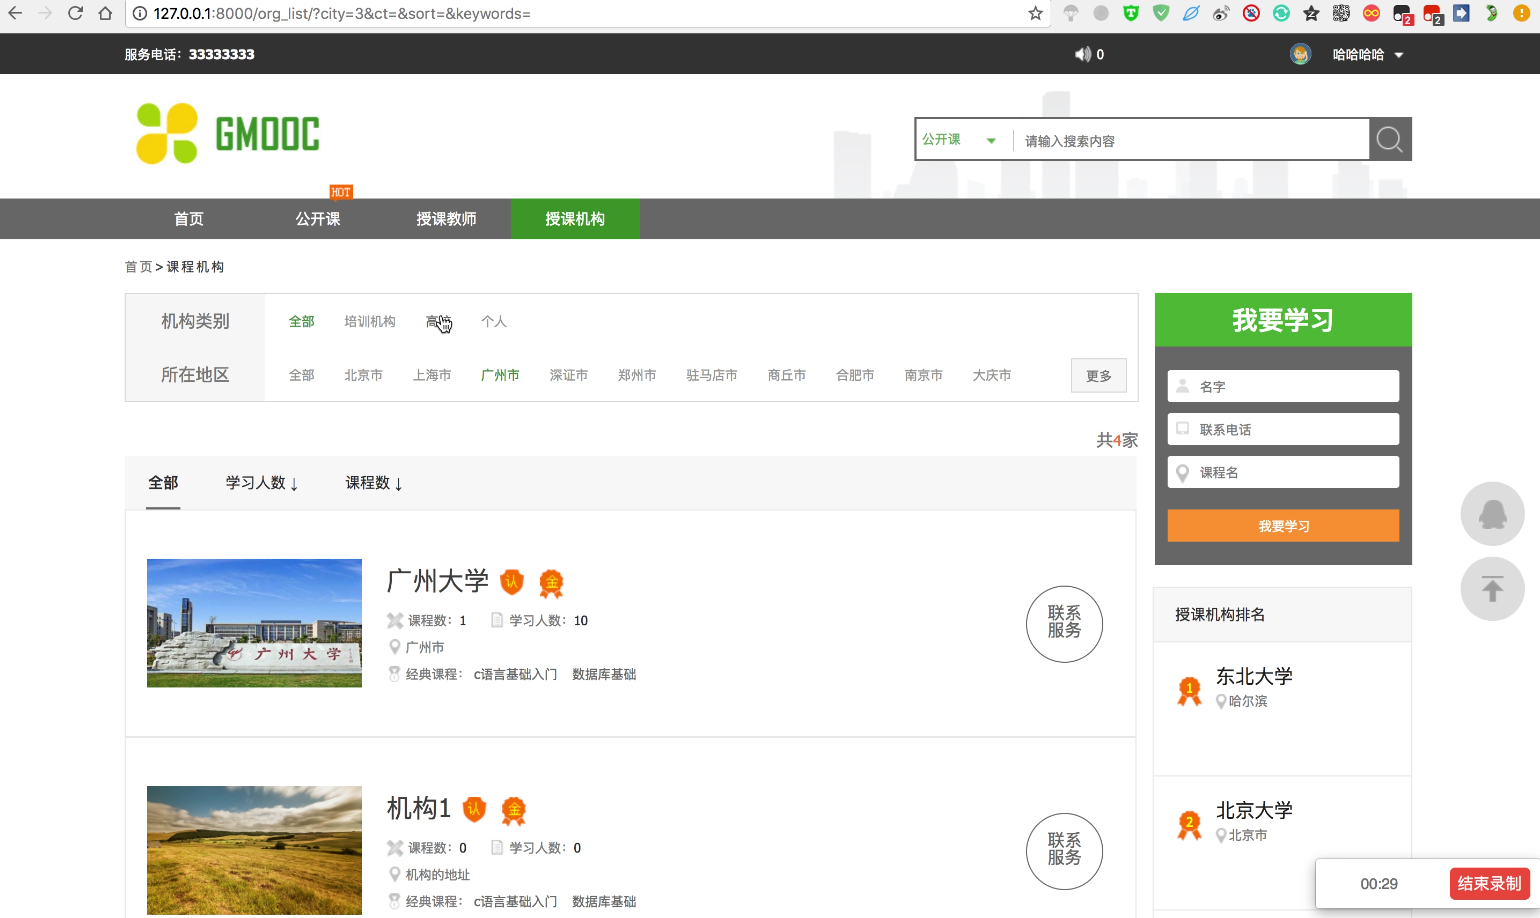Open the 公开课 navigation tab
Image resolution: width=1540 pixels, height=918 pixels.
[x=318, y=219]
